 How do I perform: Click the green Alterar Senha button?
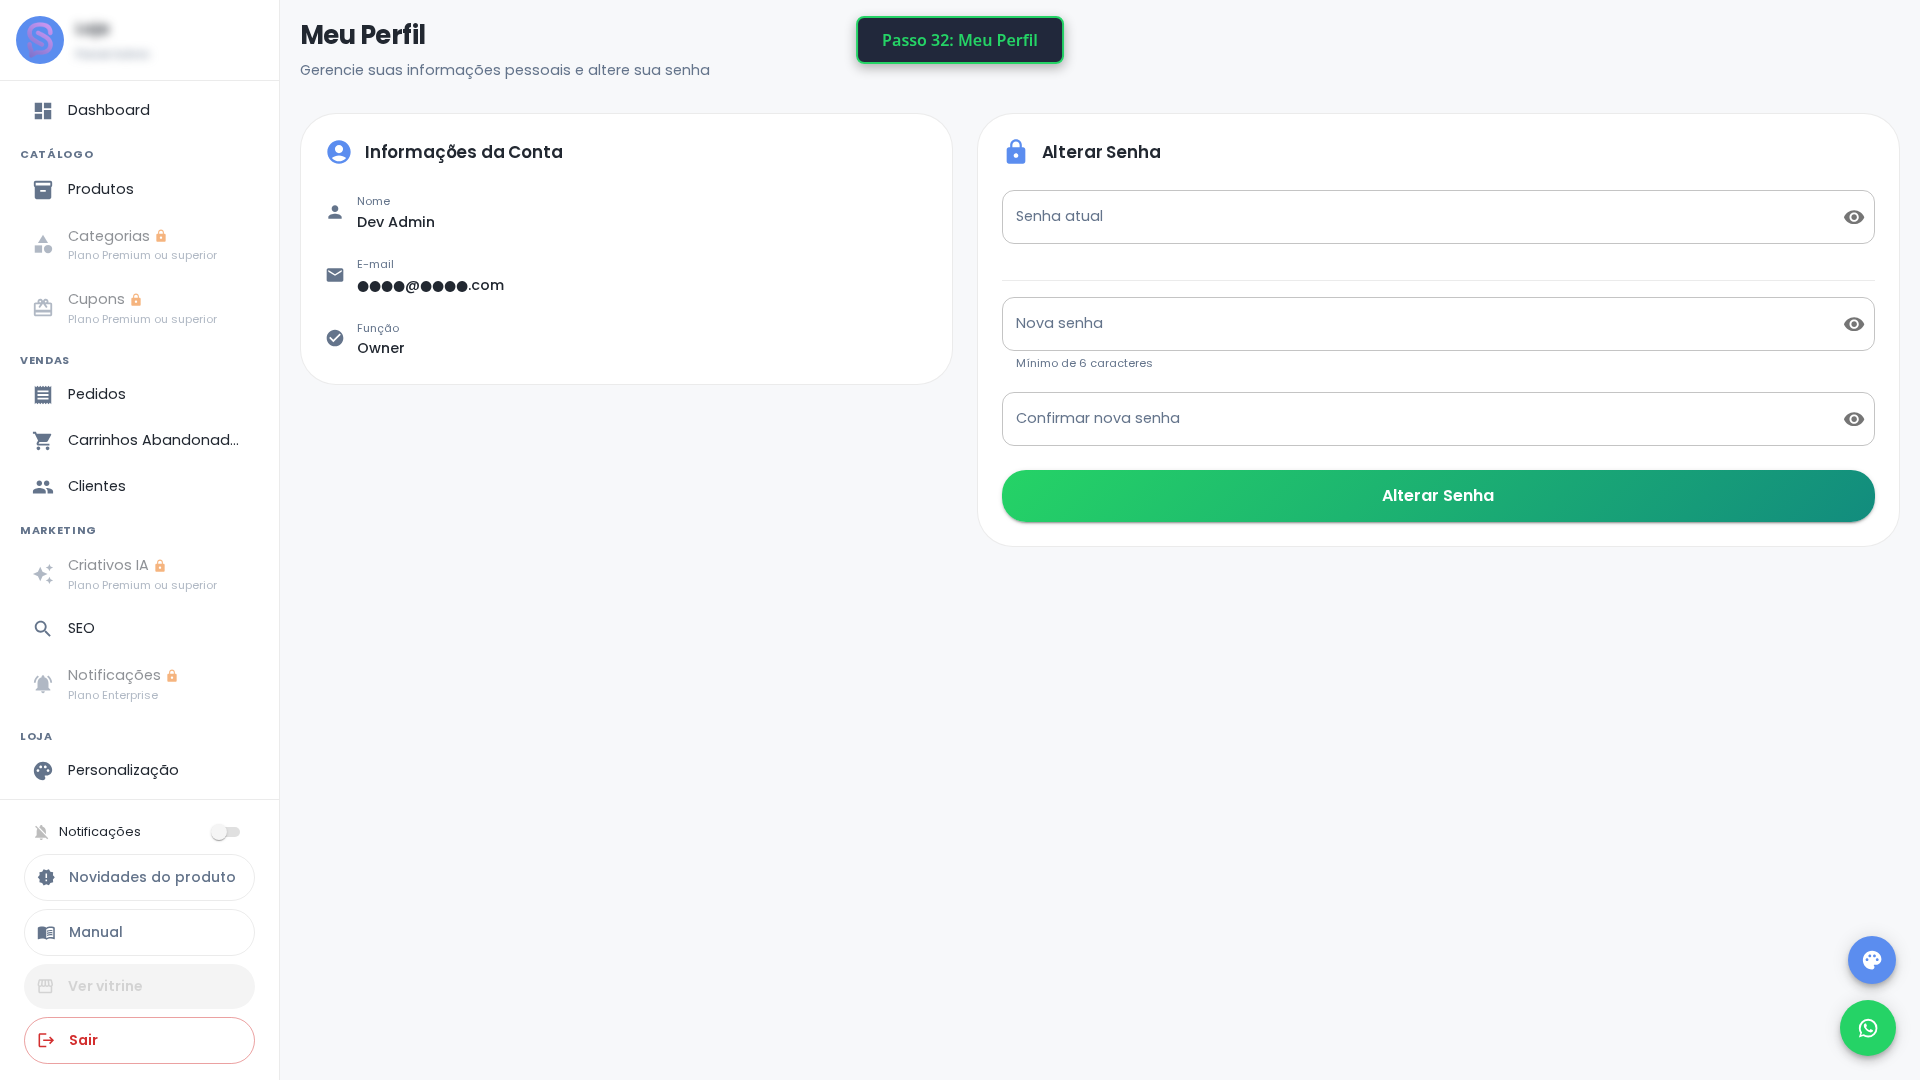coord(1438,496)
